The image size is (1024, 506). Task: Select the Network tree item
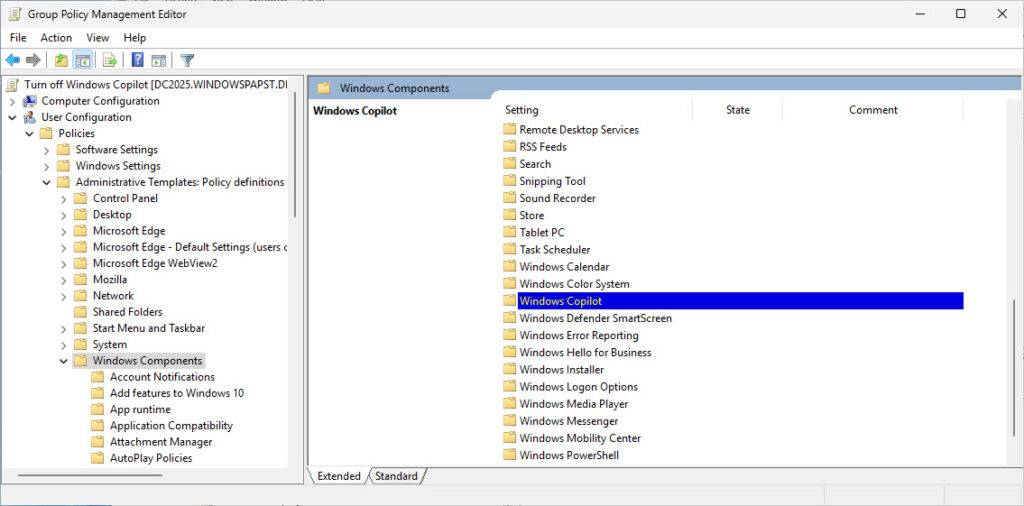point(113,296)
